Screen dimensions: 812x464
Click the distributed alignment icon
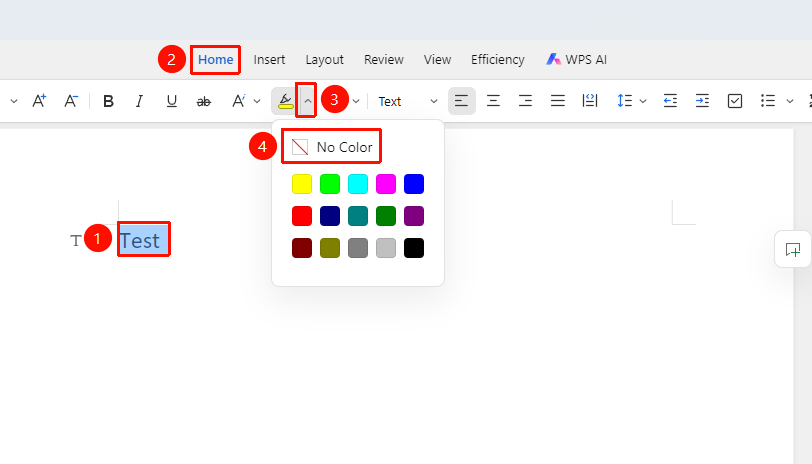[590, 101]
